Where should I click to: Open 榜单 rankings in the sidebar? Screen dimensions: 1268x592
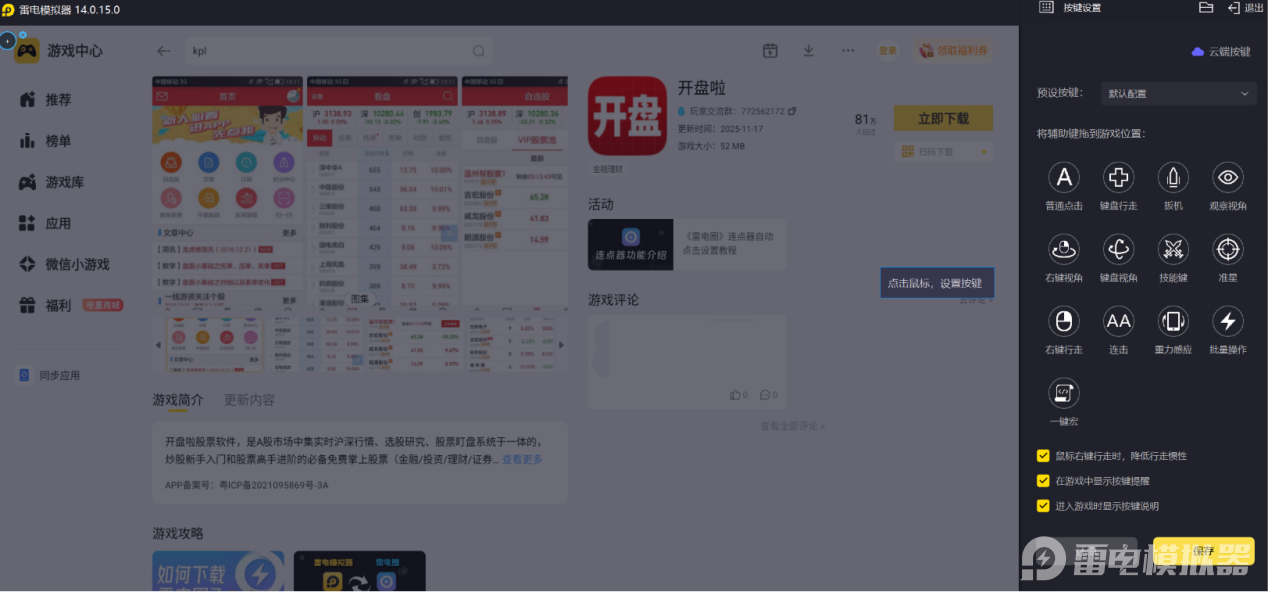click(x=58, y=141)
